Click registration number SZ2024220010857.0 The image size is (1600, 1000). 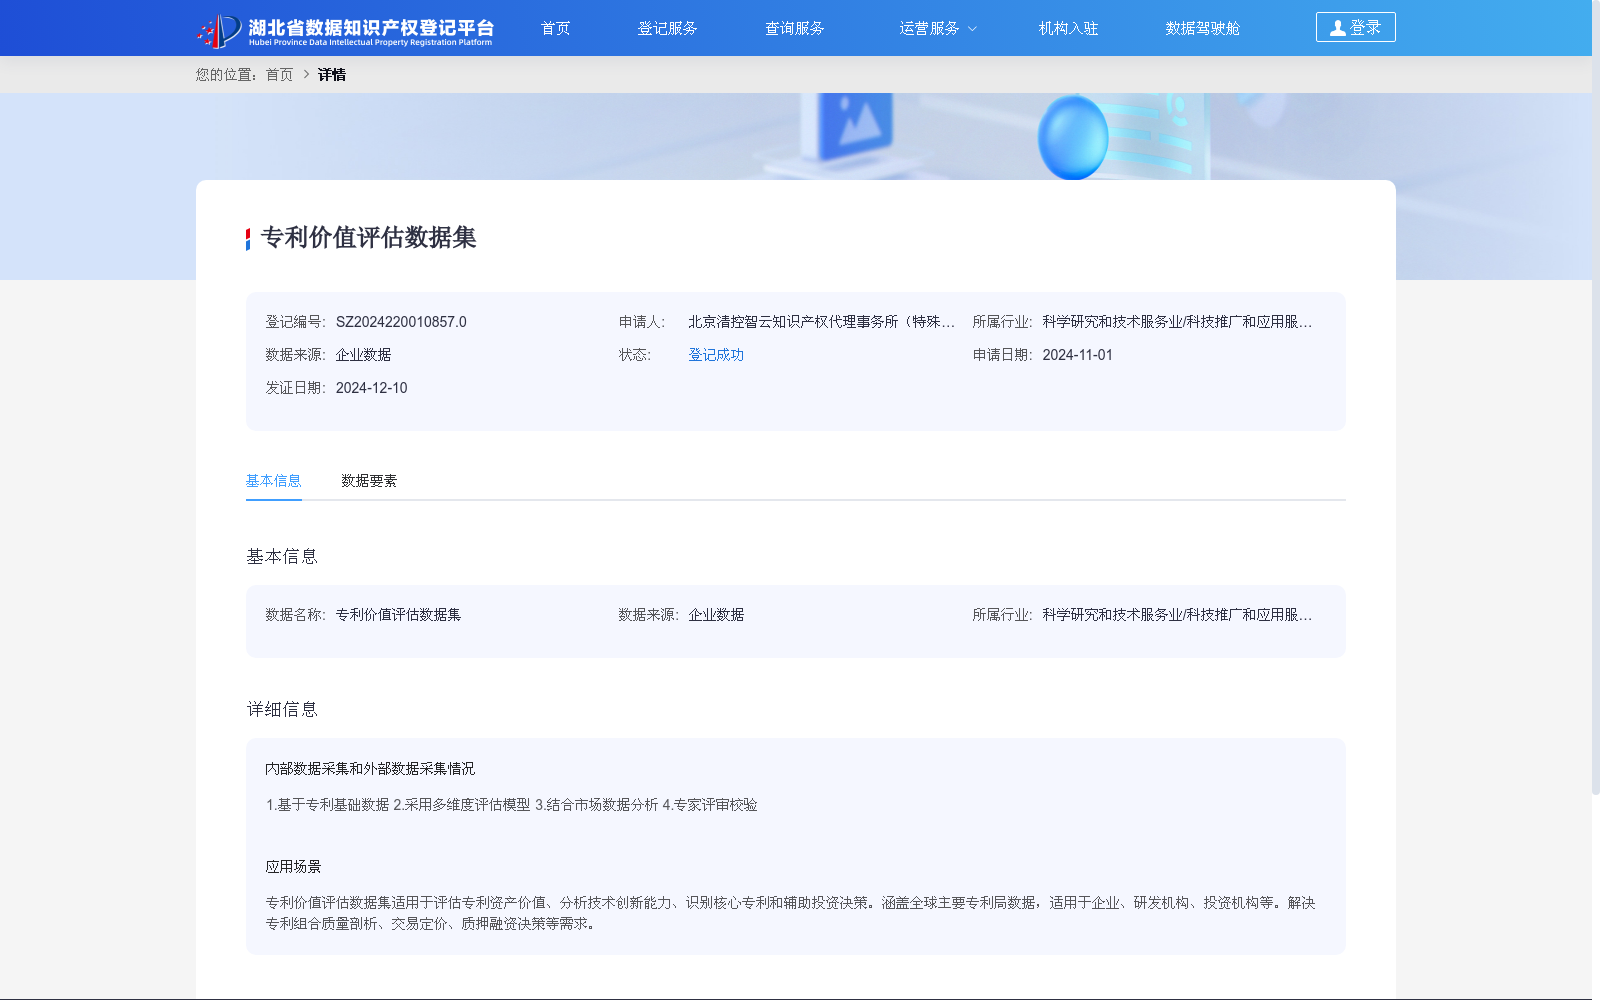point(401,322)
